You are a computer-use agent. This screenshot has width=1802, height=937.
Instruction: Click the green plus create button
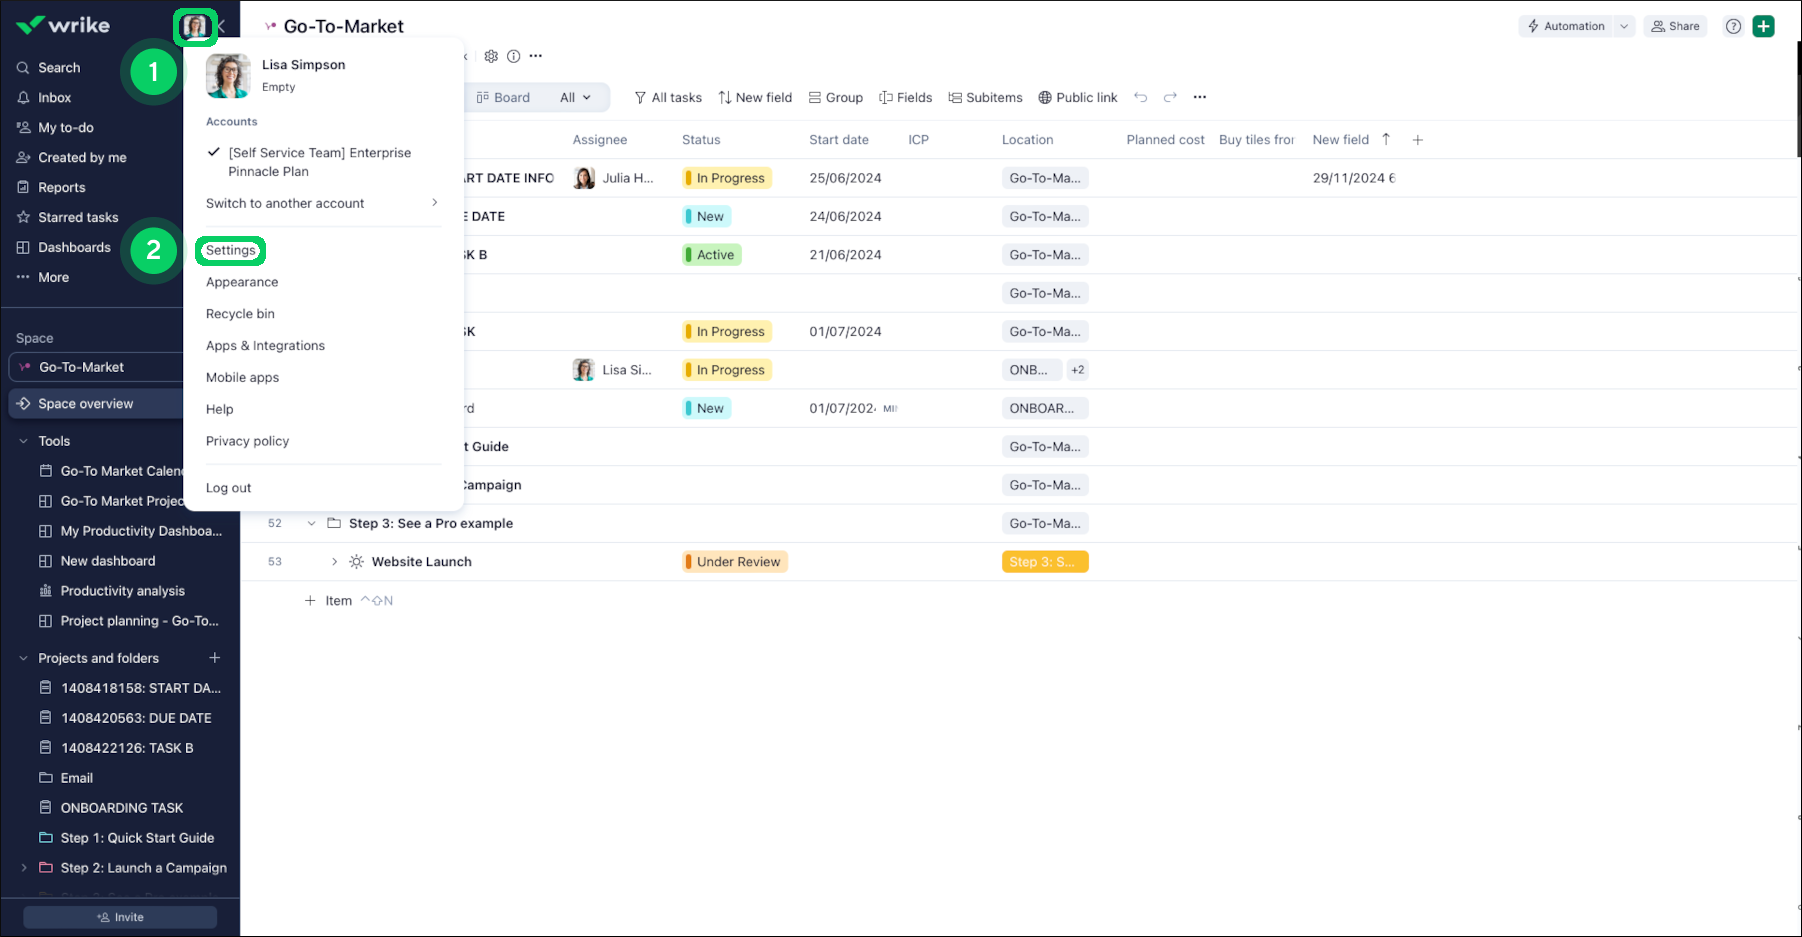pyautogui.click(x=1764, y=27)
